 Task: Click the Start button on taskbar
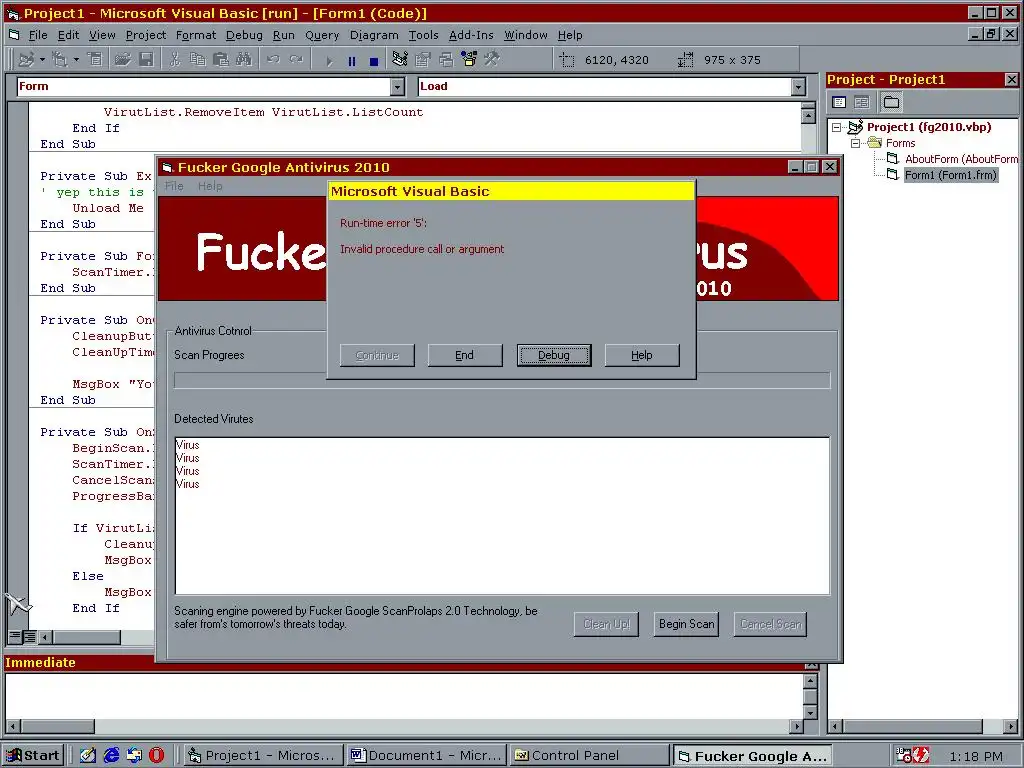pyautogui.click(x=33, y=756)
